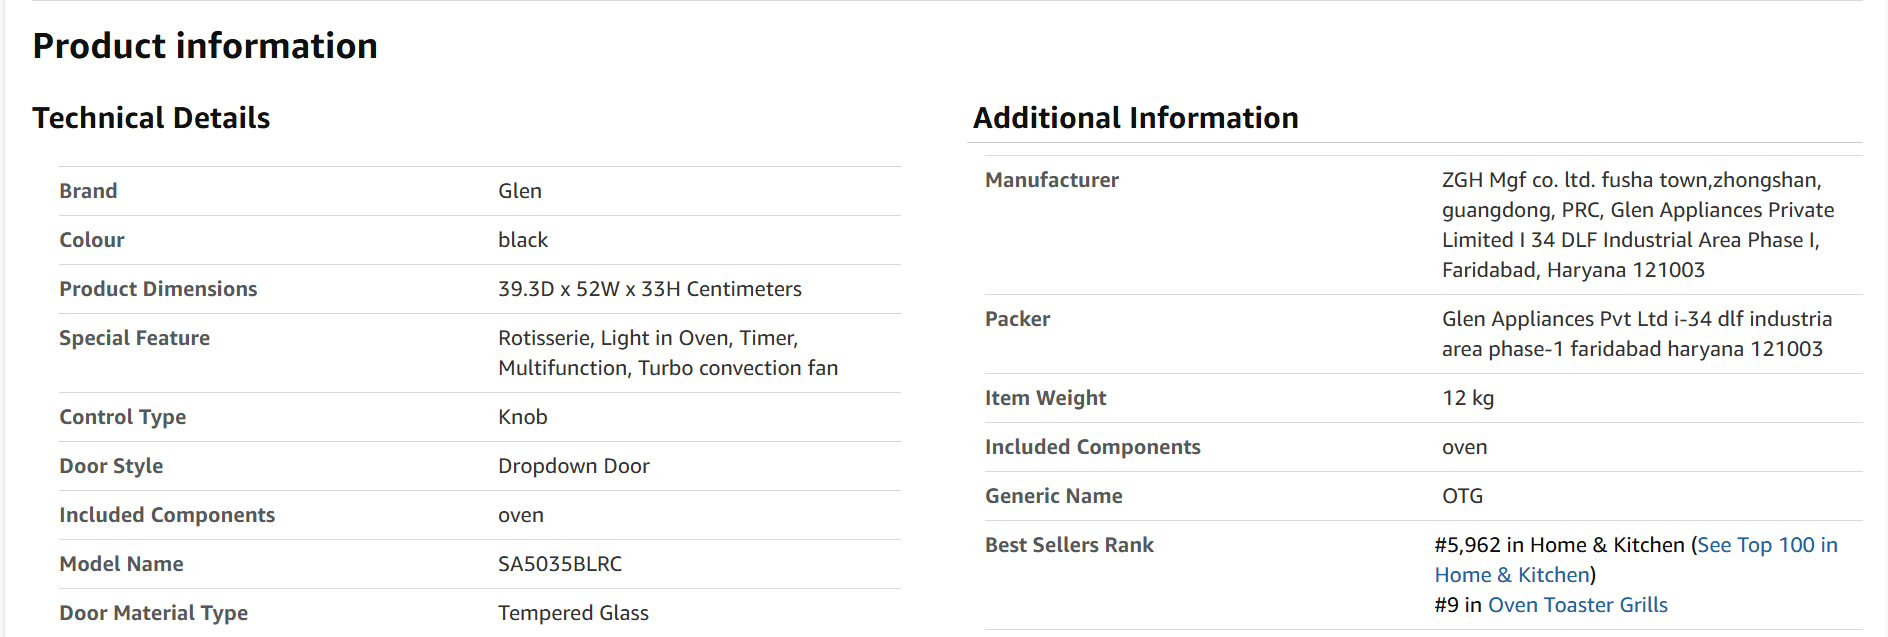Image resolution: width=1888 pixels, height=637 pixels.
Task: Click the Control Type value Knob
Action: 523,417
